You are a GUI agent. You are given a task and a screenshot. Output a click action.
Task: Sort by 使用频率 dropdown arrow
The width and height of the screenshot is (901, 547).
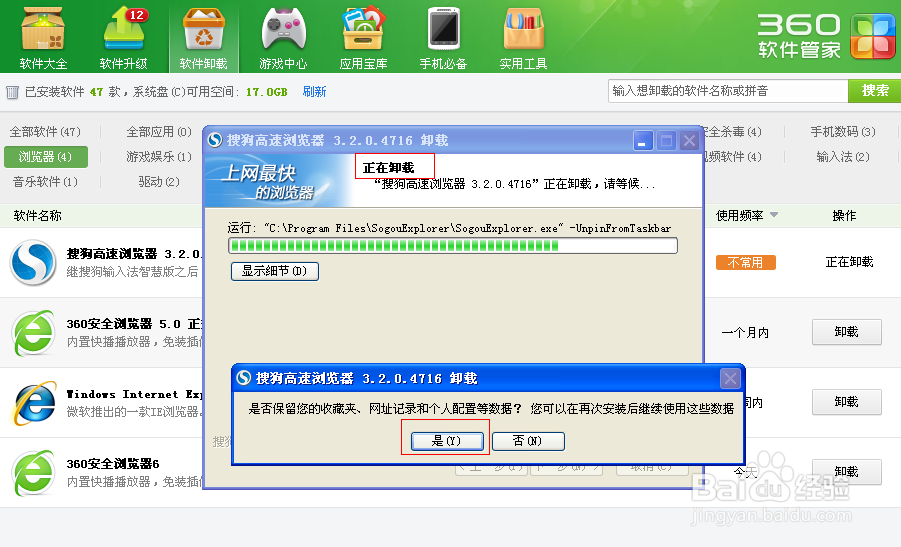click(774, 215)
